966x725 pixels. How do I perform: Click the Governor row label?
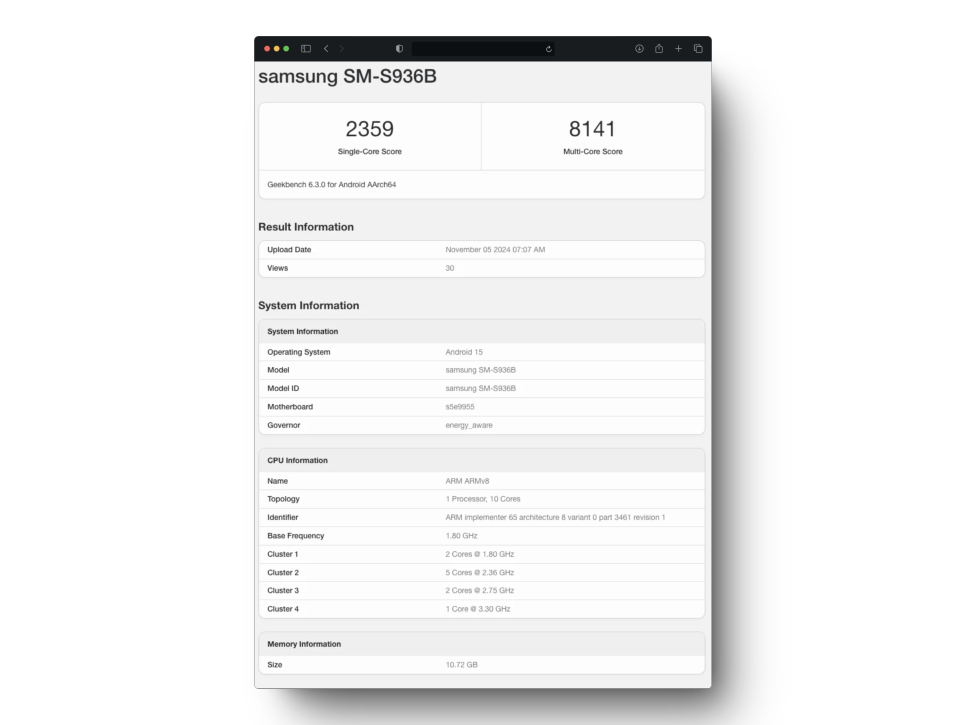click(283, 426)
